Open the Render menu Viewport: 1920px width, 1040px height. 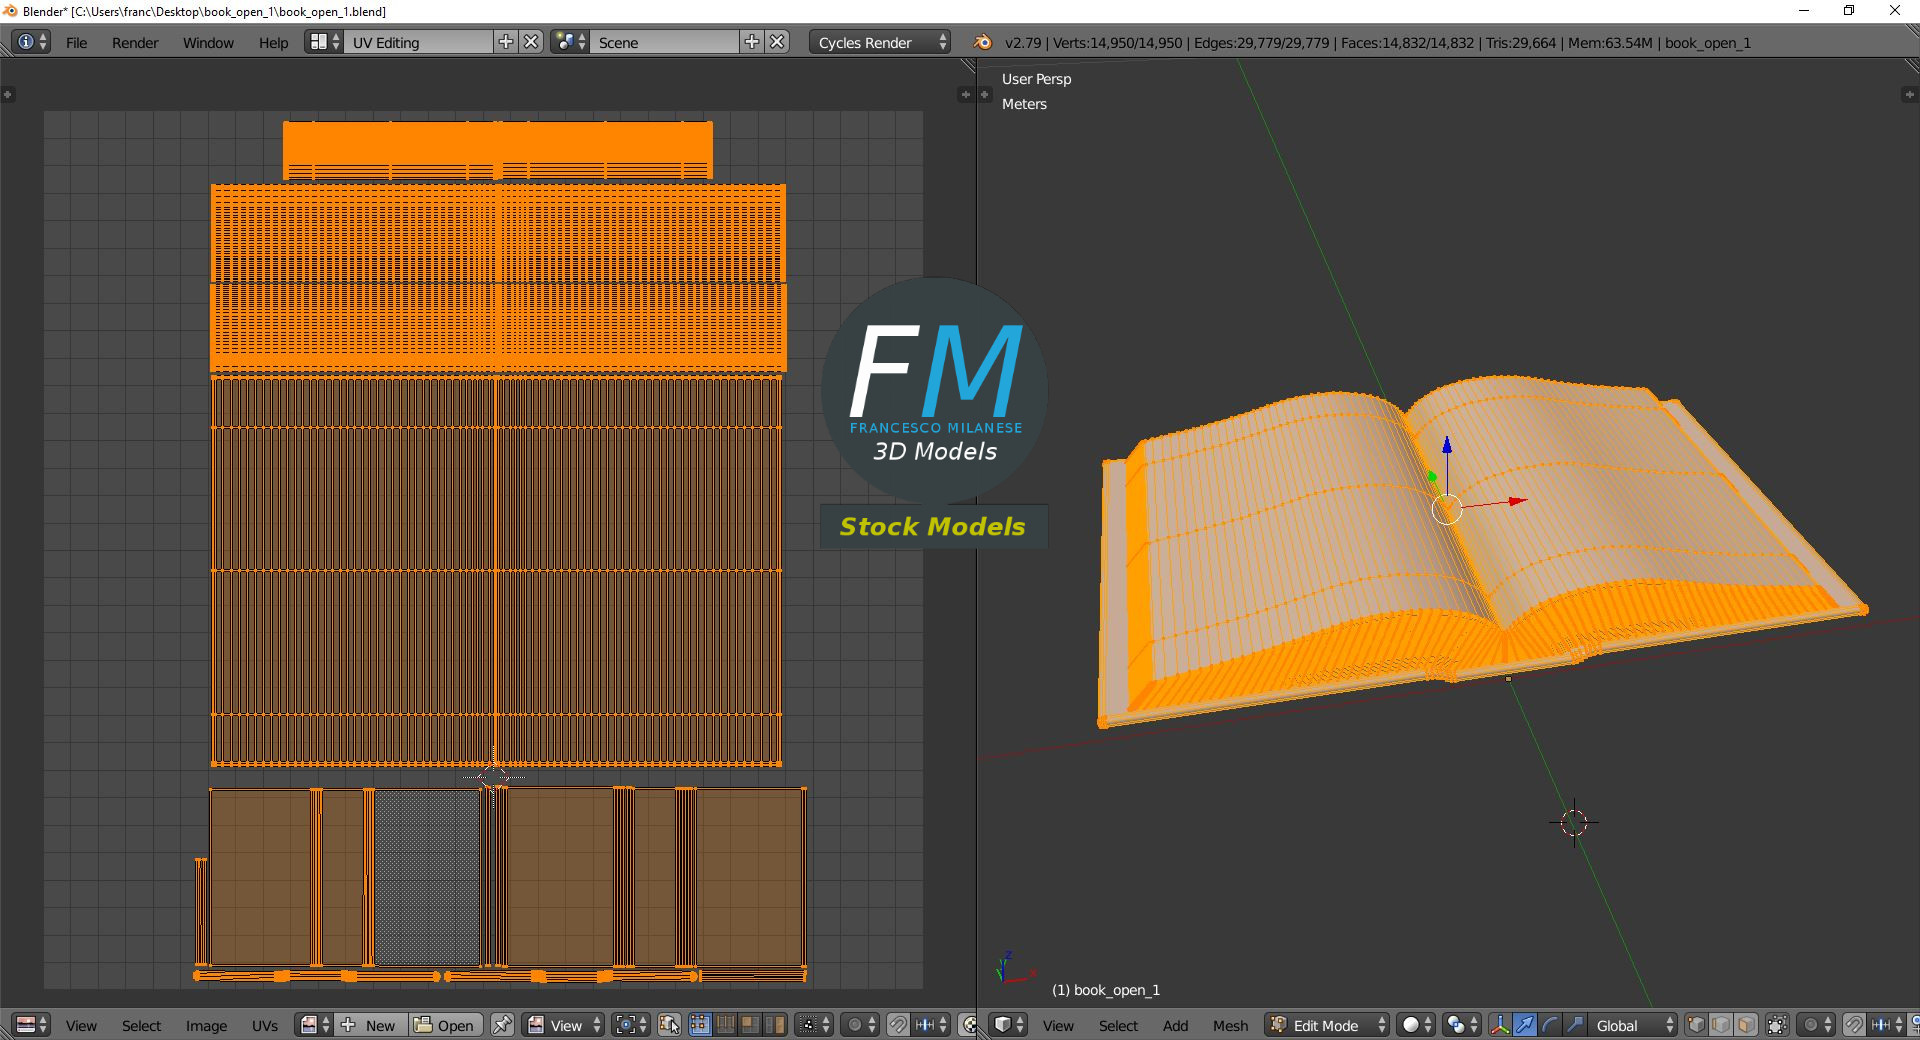pos(135,42)
